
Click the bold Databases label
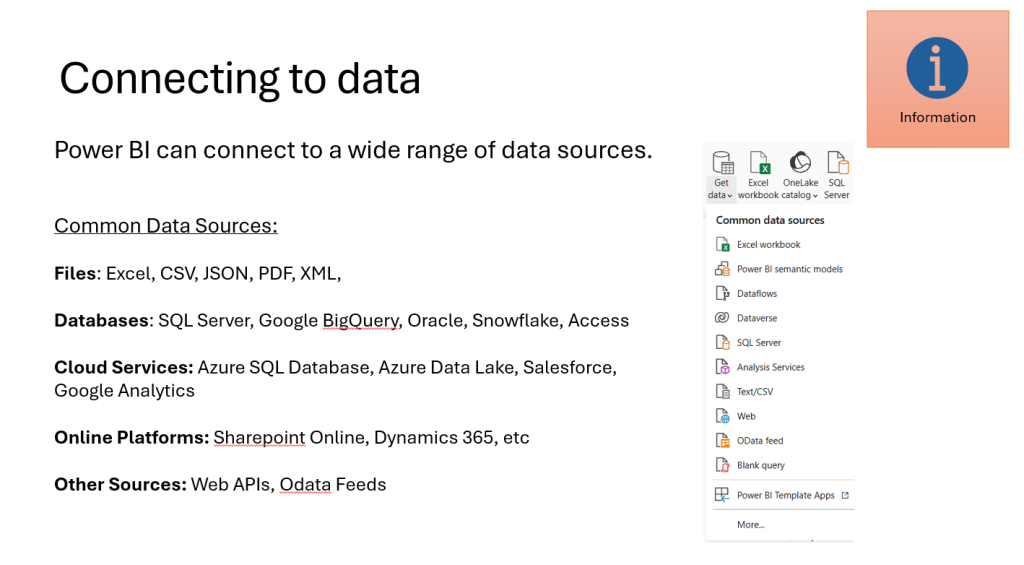point(103,320)
